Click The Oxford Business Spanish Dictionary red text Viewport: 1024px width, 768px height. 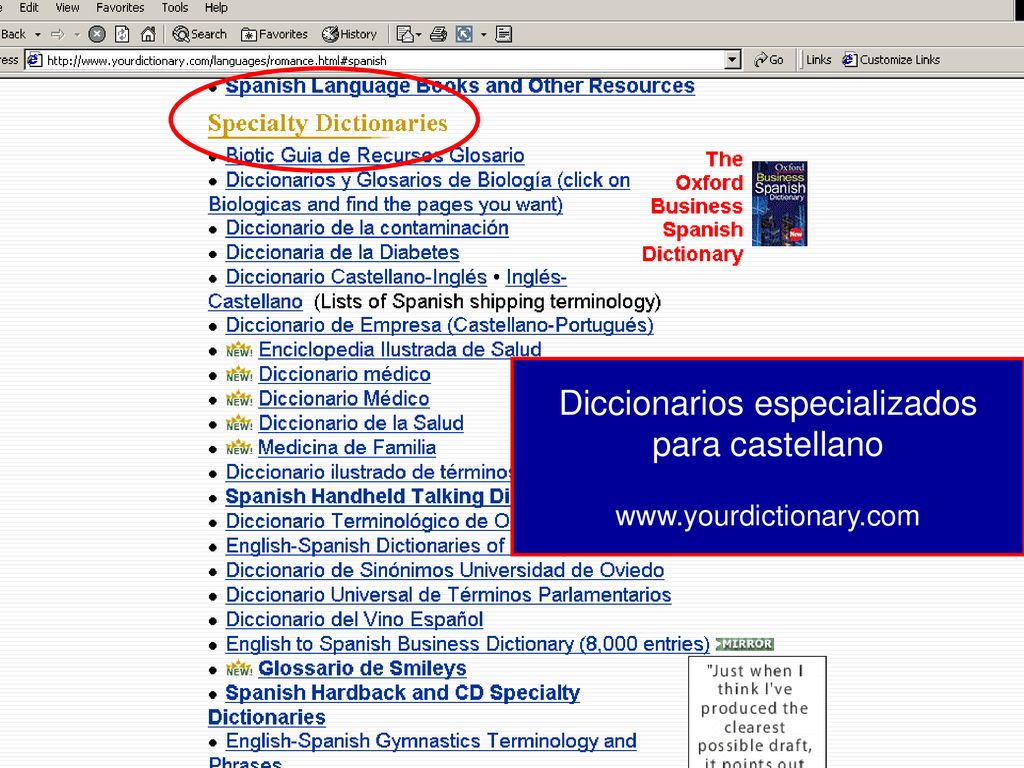[693, 206]
